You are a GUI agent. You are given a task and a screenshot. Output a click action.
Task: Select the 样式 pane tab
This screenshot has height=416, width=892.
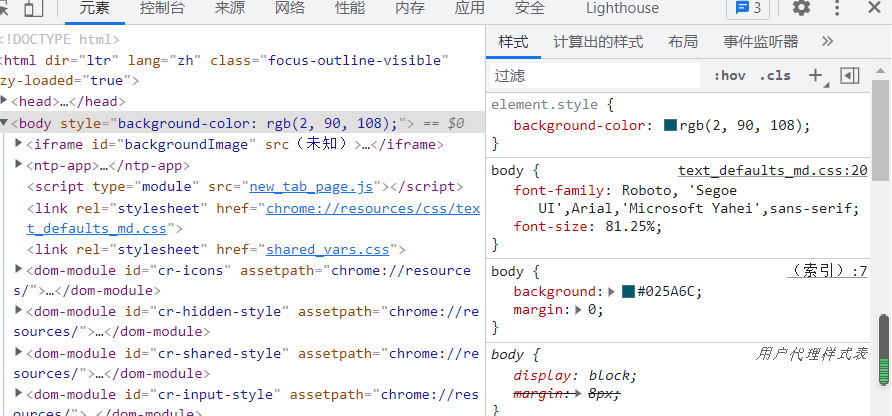click(x=513, y=42)
